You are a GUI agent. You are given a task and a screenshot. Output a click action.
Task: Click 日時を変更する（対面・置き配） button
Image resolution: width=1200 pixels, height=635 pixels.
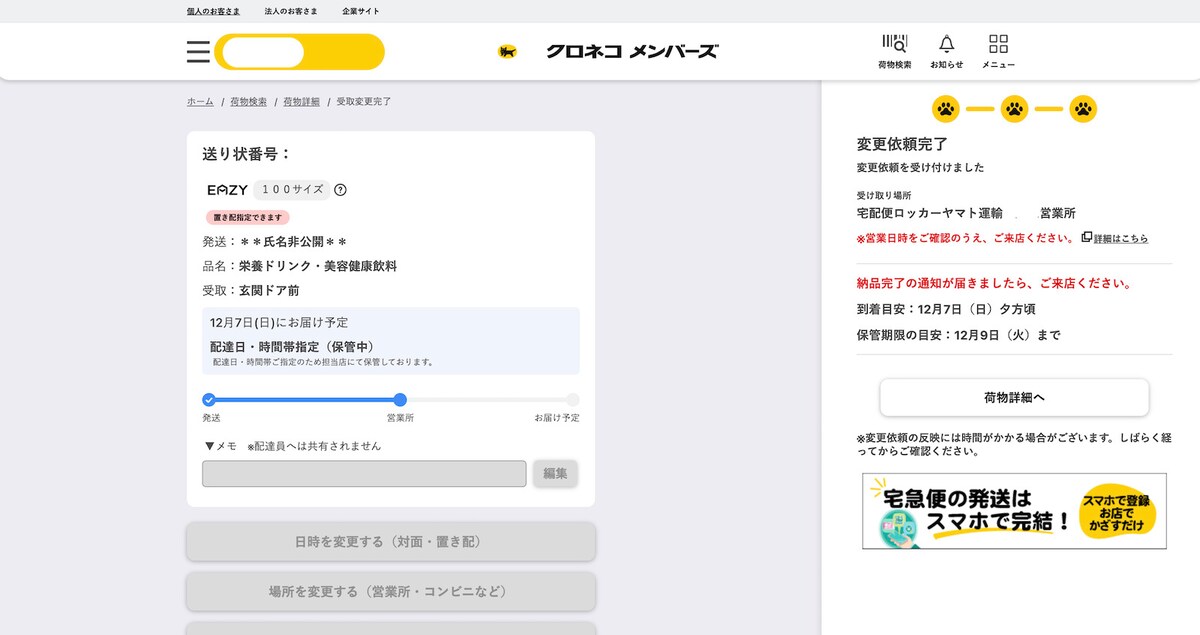[390, 542]
